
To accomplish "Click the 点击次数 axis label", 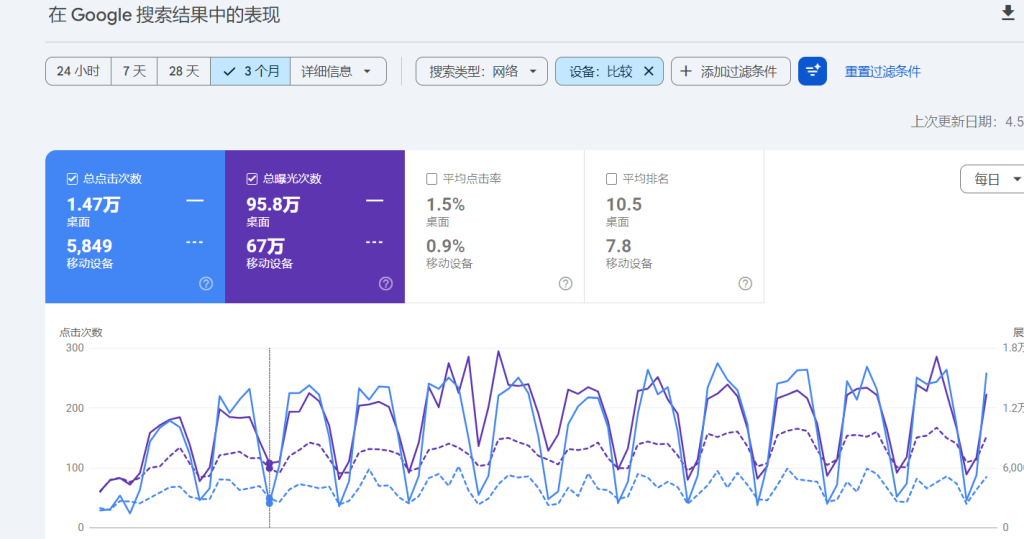I will (81, 333).
